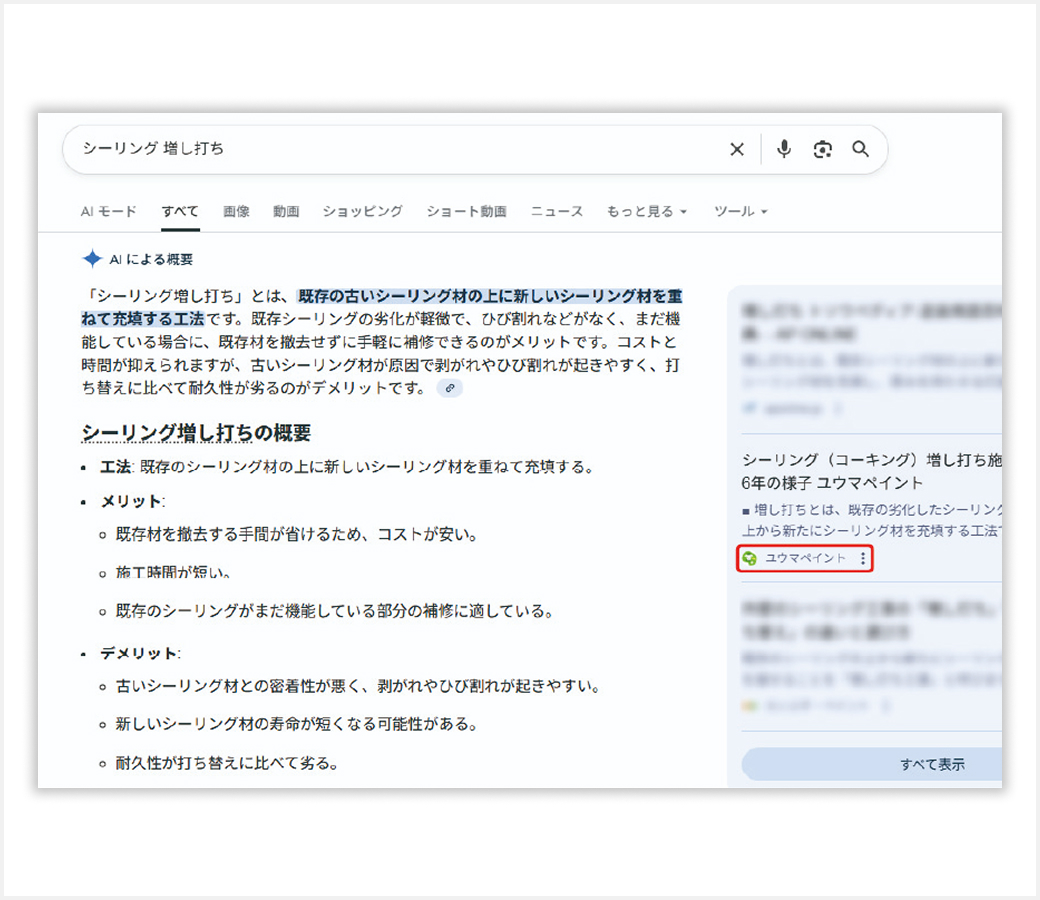
Task: Click the chain link icon after the AI summary
Action: pos(449,387)
